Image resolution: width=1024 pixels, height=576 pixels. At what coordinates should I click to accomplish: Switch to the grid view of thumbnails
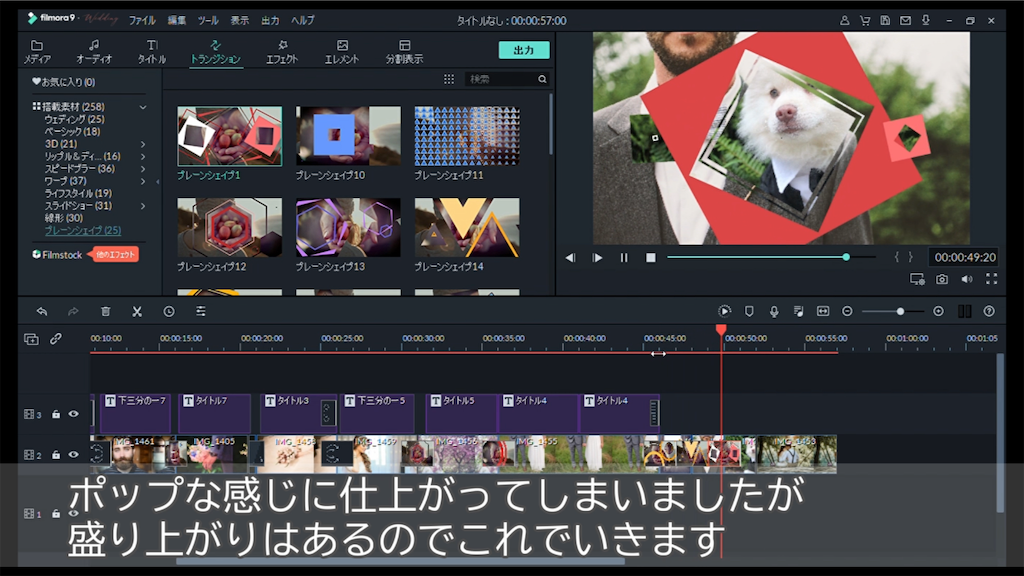tap(448, 79)
